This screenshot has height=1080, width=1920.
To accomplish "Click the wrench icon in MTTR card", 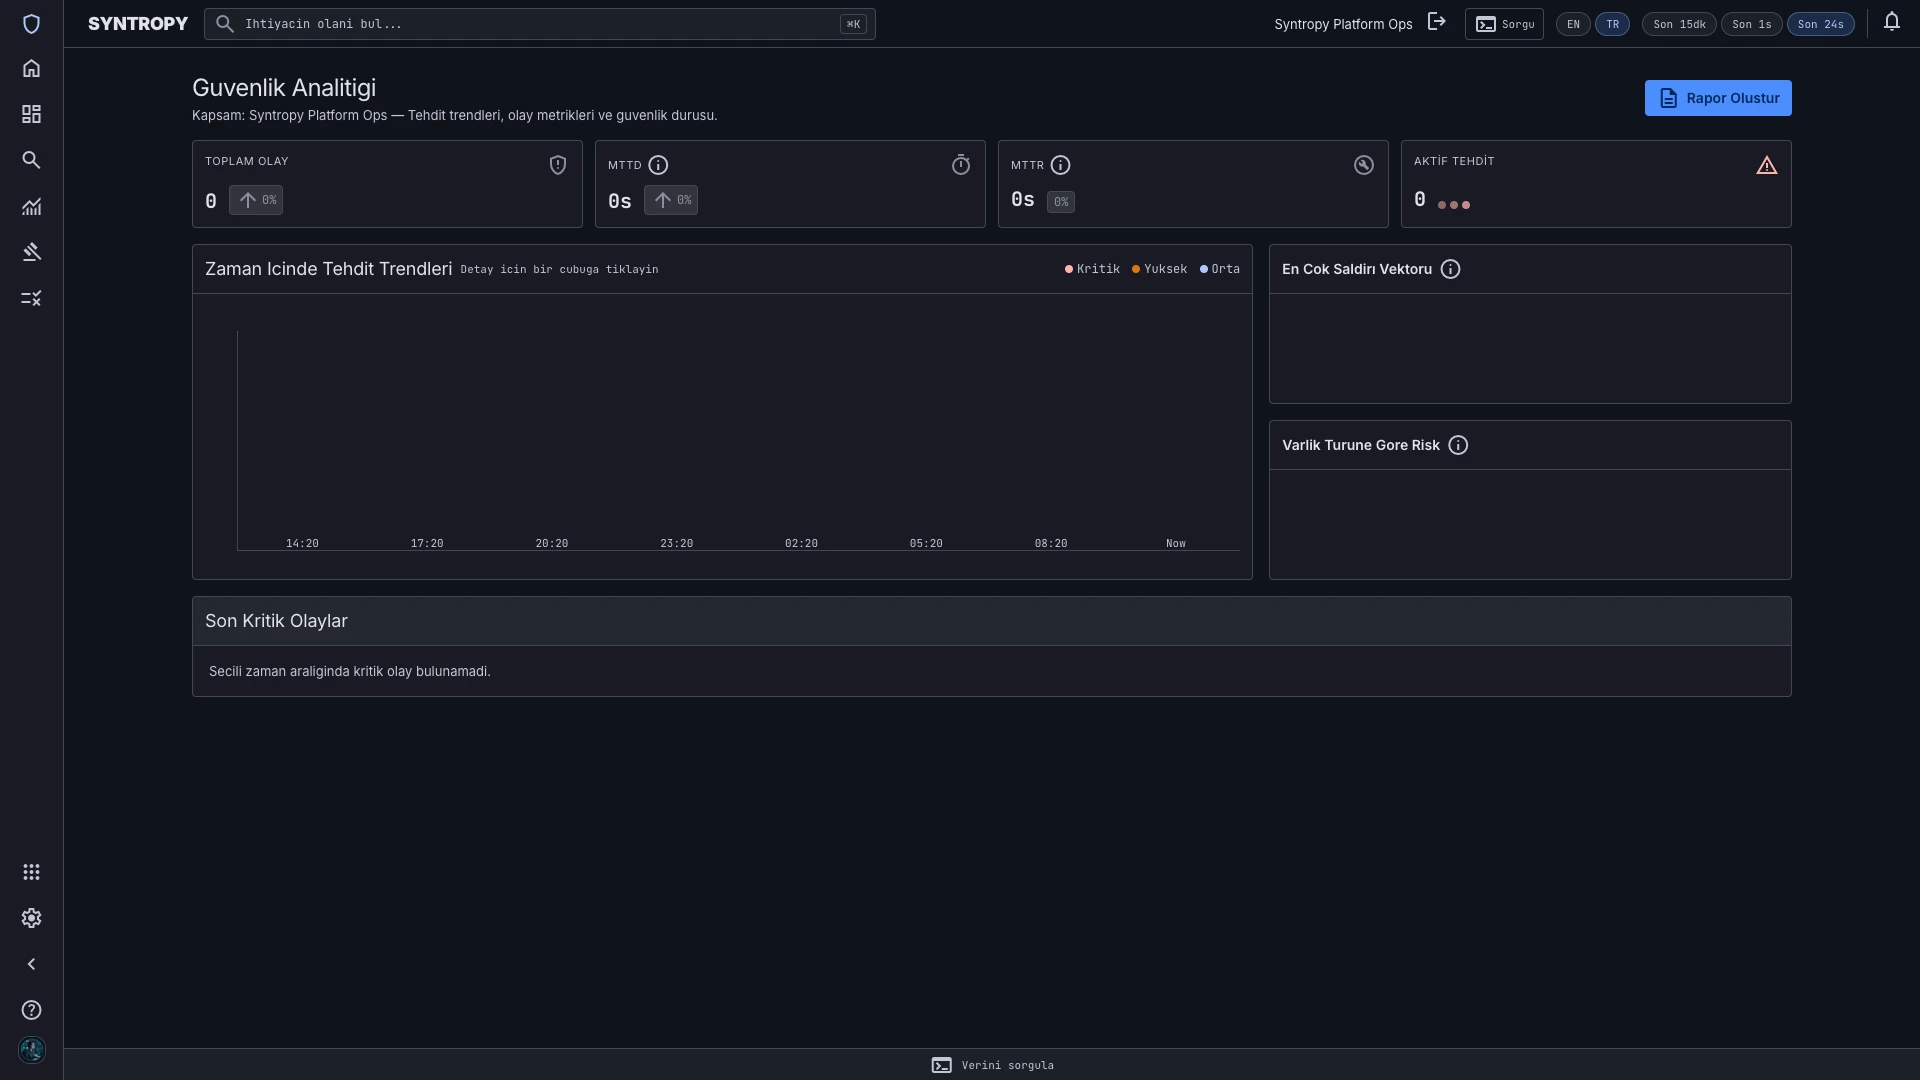I will click(x=1364, y=165).
